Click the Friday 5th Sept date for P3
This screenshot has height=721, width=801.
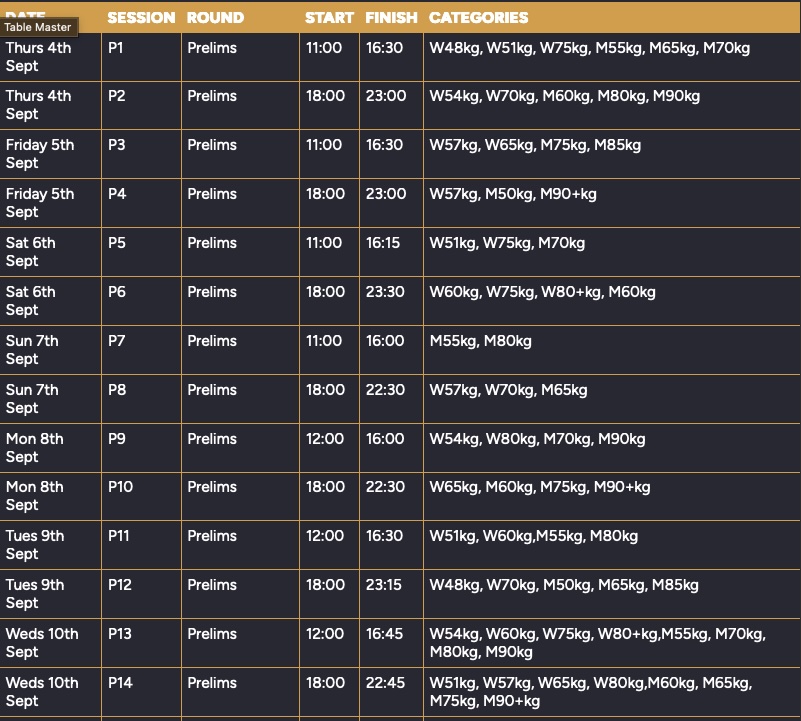coord(40,154)
